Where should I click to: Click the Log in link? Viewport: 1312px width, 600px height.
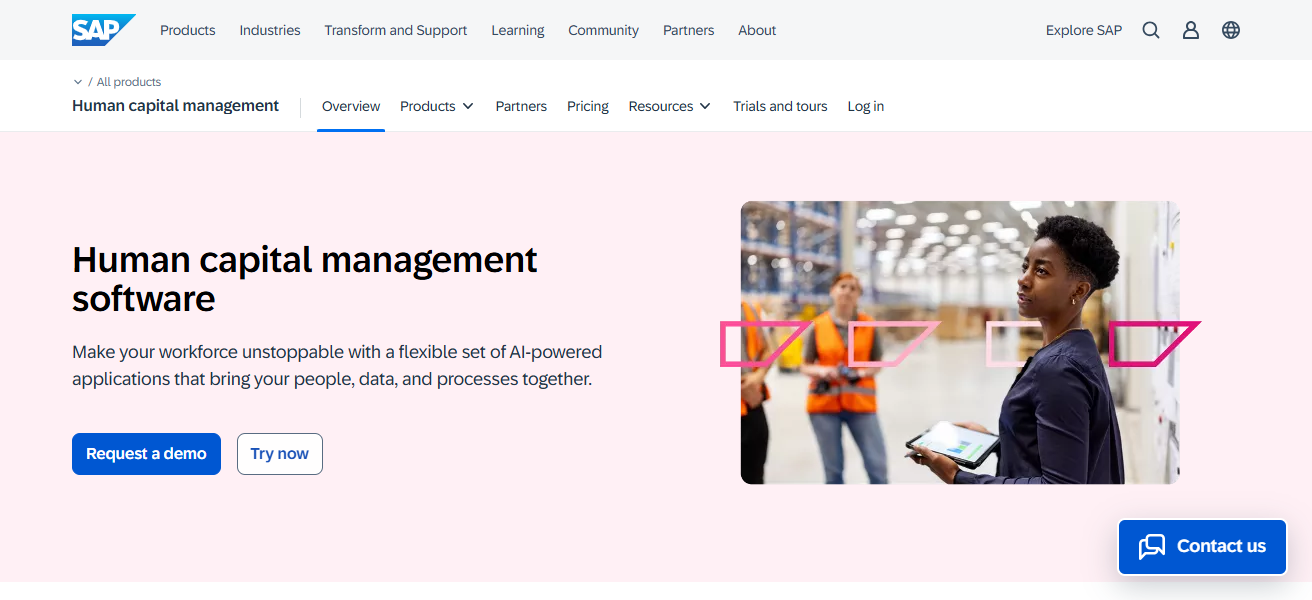tap(865, 106)
